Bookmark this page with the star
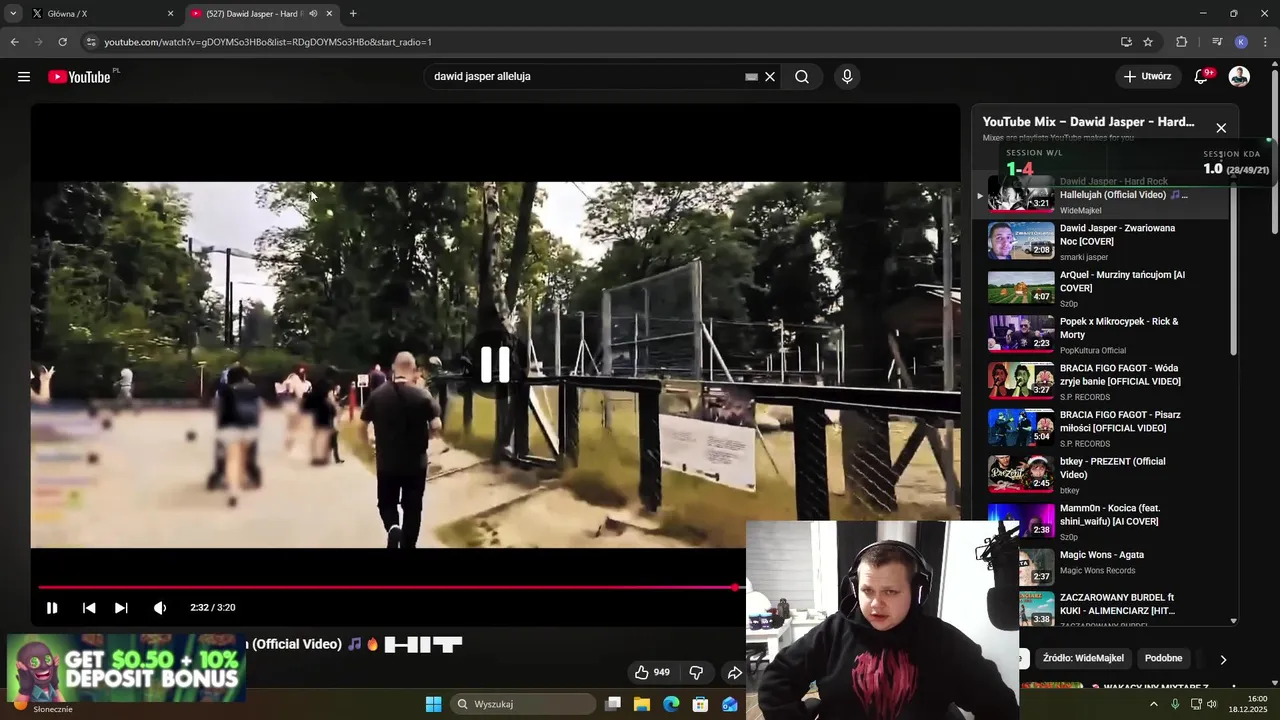The width and height of the screenshot is (1280, 720). 1148,42
